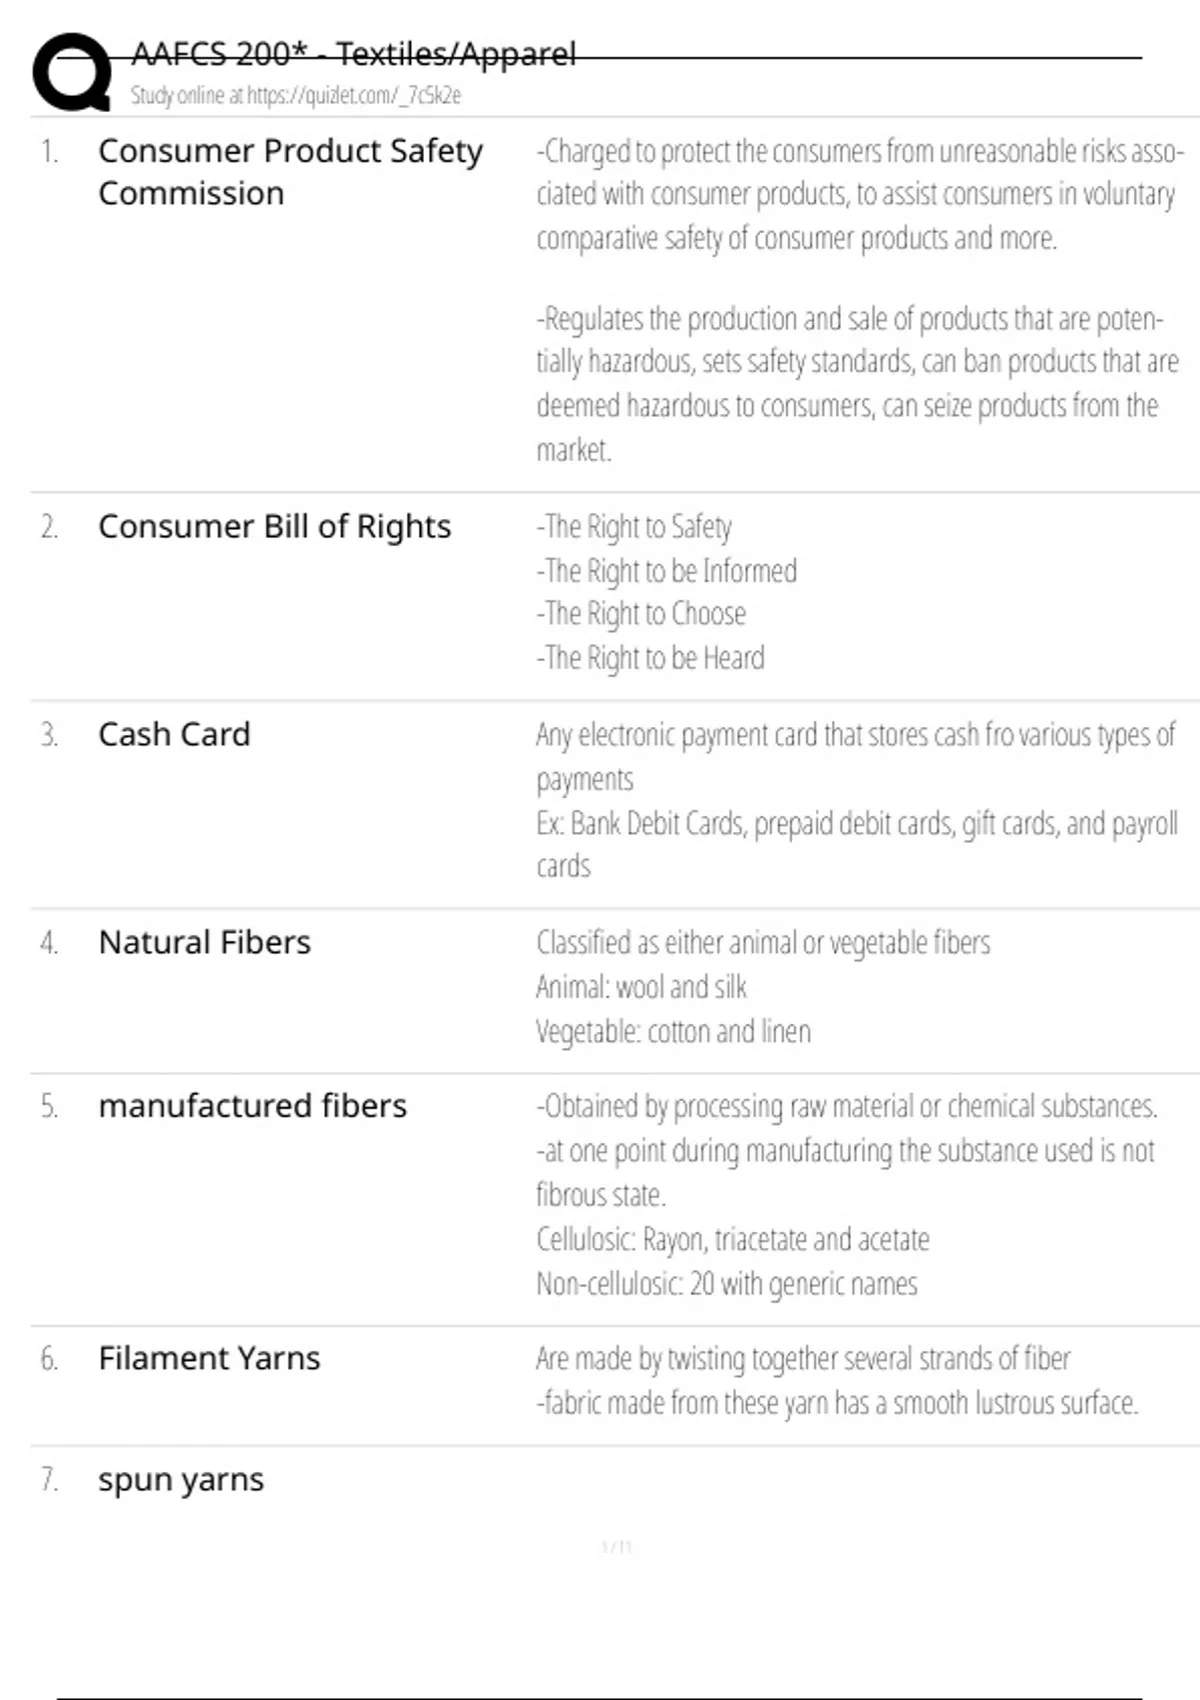Select the spun yarns term
This screenshot has height=1700, width=1200.
coord(181,1480)
